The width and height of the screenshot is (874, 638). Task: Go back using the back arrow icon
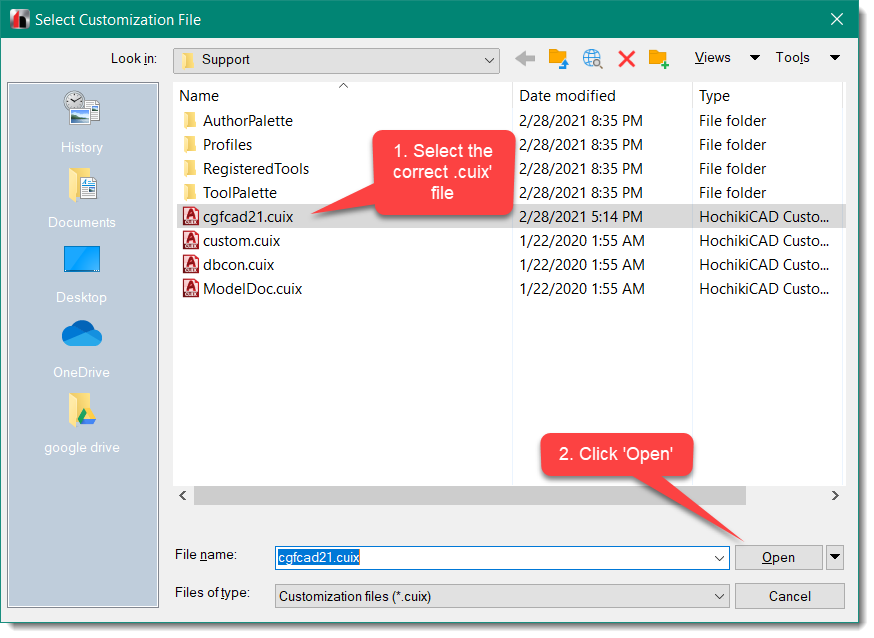(525, 58)
